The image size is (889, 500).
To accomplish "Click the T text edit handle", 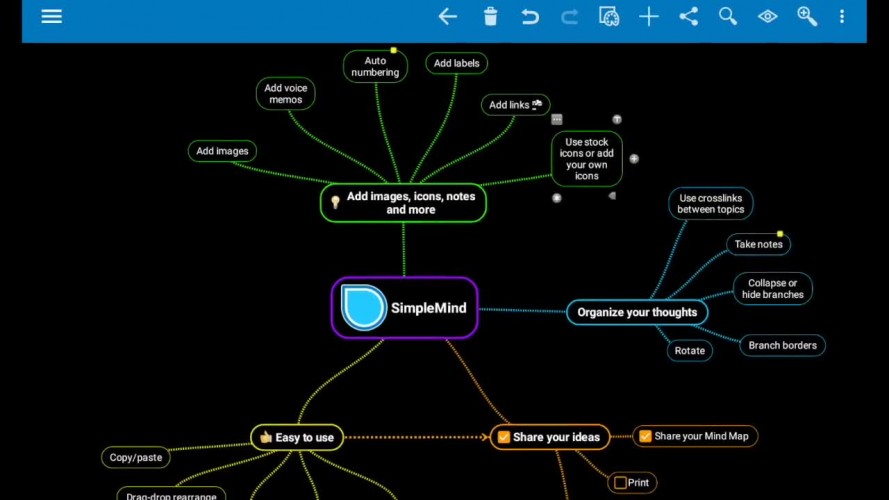I will [x=617, y=119].
